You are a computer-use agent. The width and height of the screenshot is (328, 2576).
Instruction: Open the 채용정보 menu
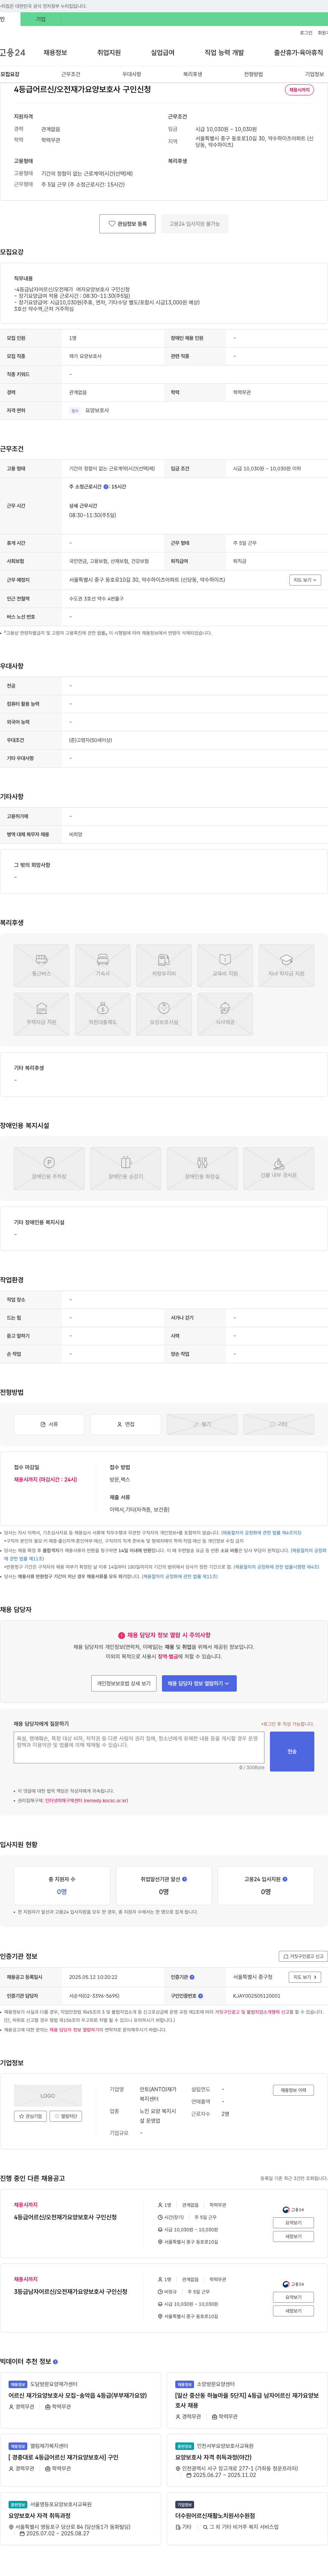point(55,52)
